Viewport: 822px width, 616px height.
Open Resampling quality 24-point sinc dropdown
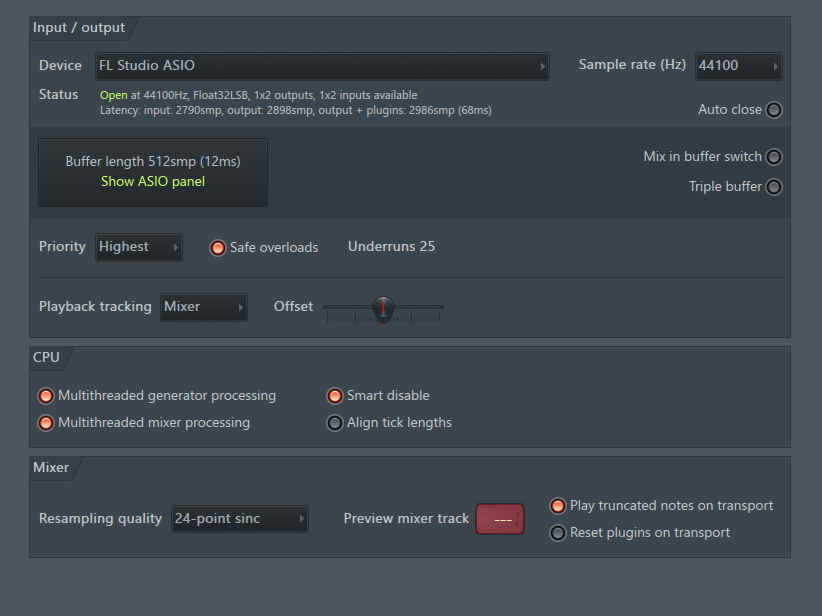pyautogui.click(x=240, y=519)
